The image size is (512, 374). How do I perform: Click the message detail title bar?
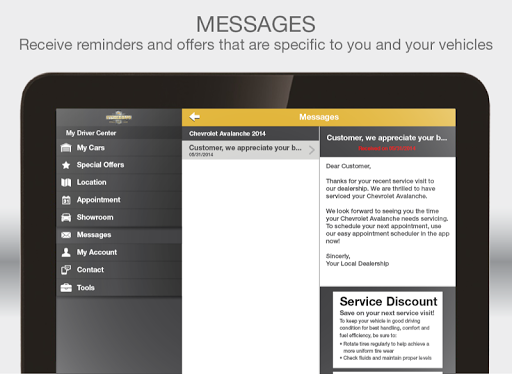(388, 142)
